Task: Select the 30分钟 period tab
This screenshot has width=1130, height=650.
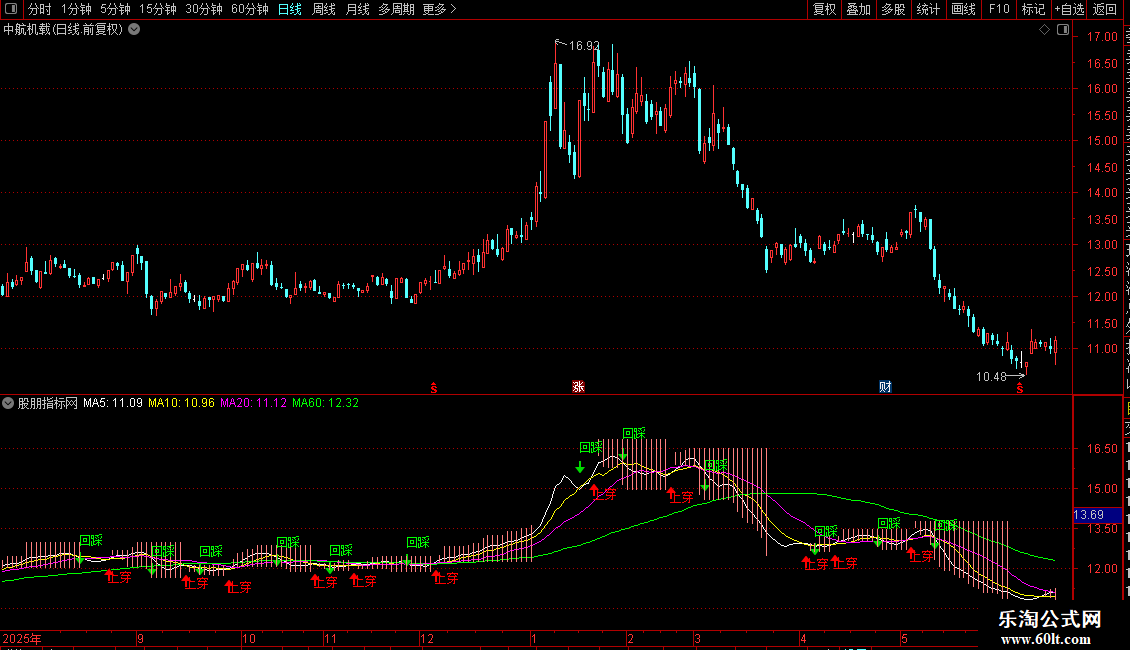Action: pos(204,9)
